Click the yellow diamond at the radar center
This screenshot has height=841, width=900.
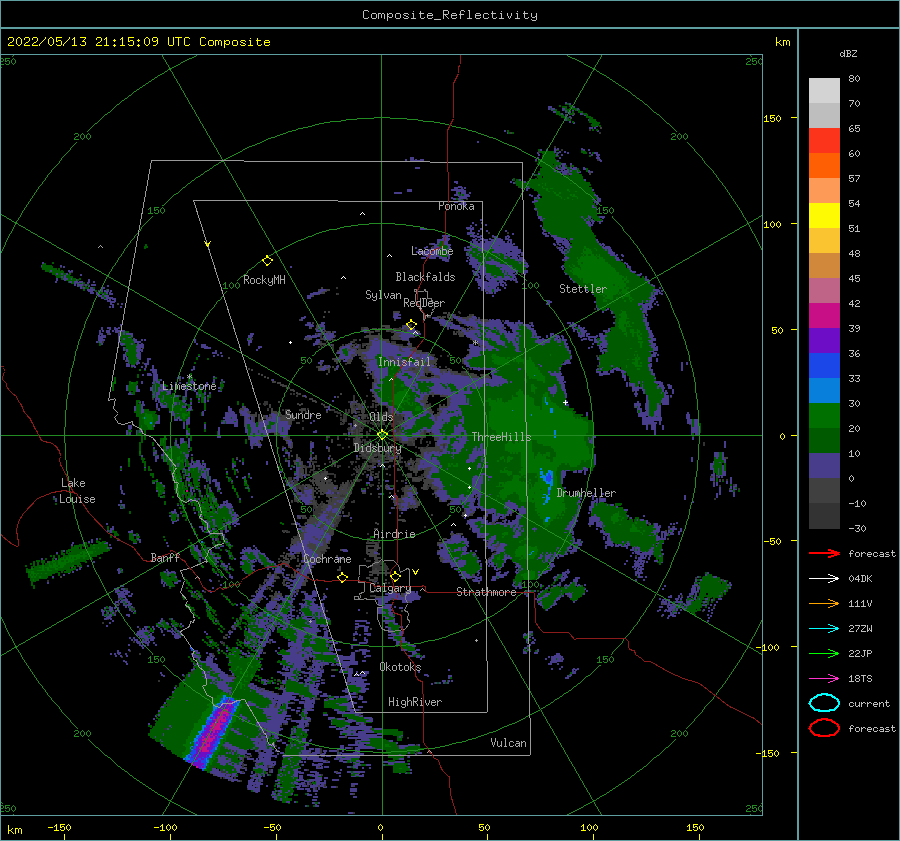(x=382, y=435)
